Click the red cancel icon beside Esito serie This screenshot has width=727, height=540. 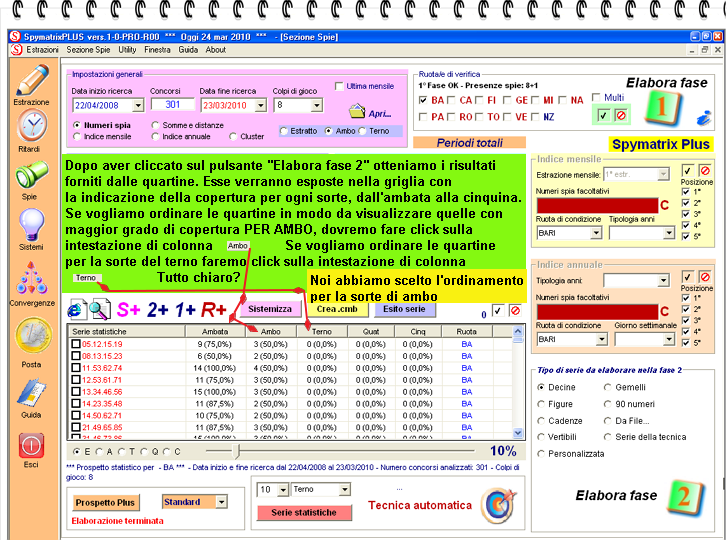pos(515,310)
